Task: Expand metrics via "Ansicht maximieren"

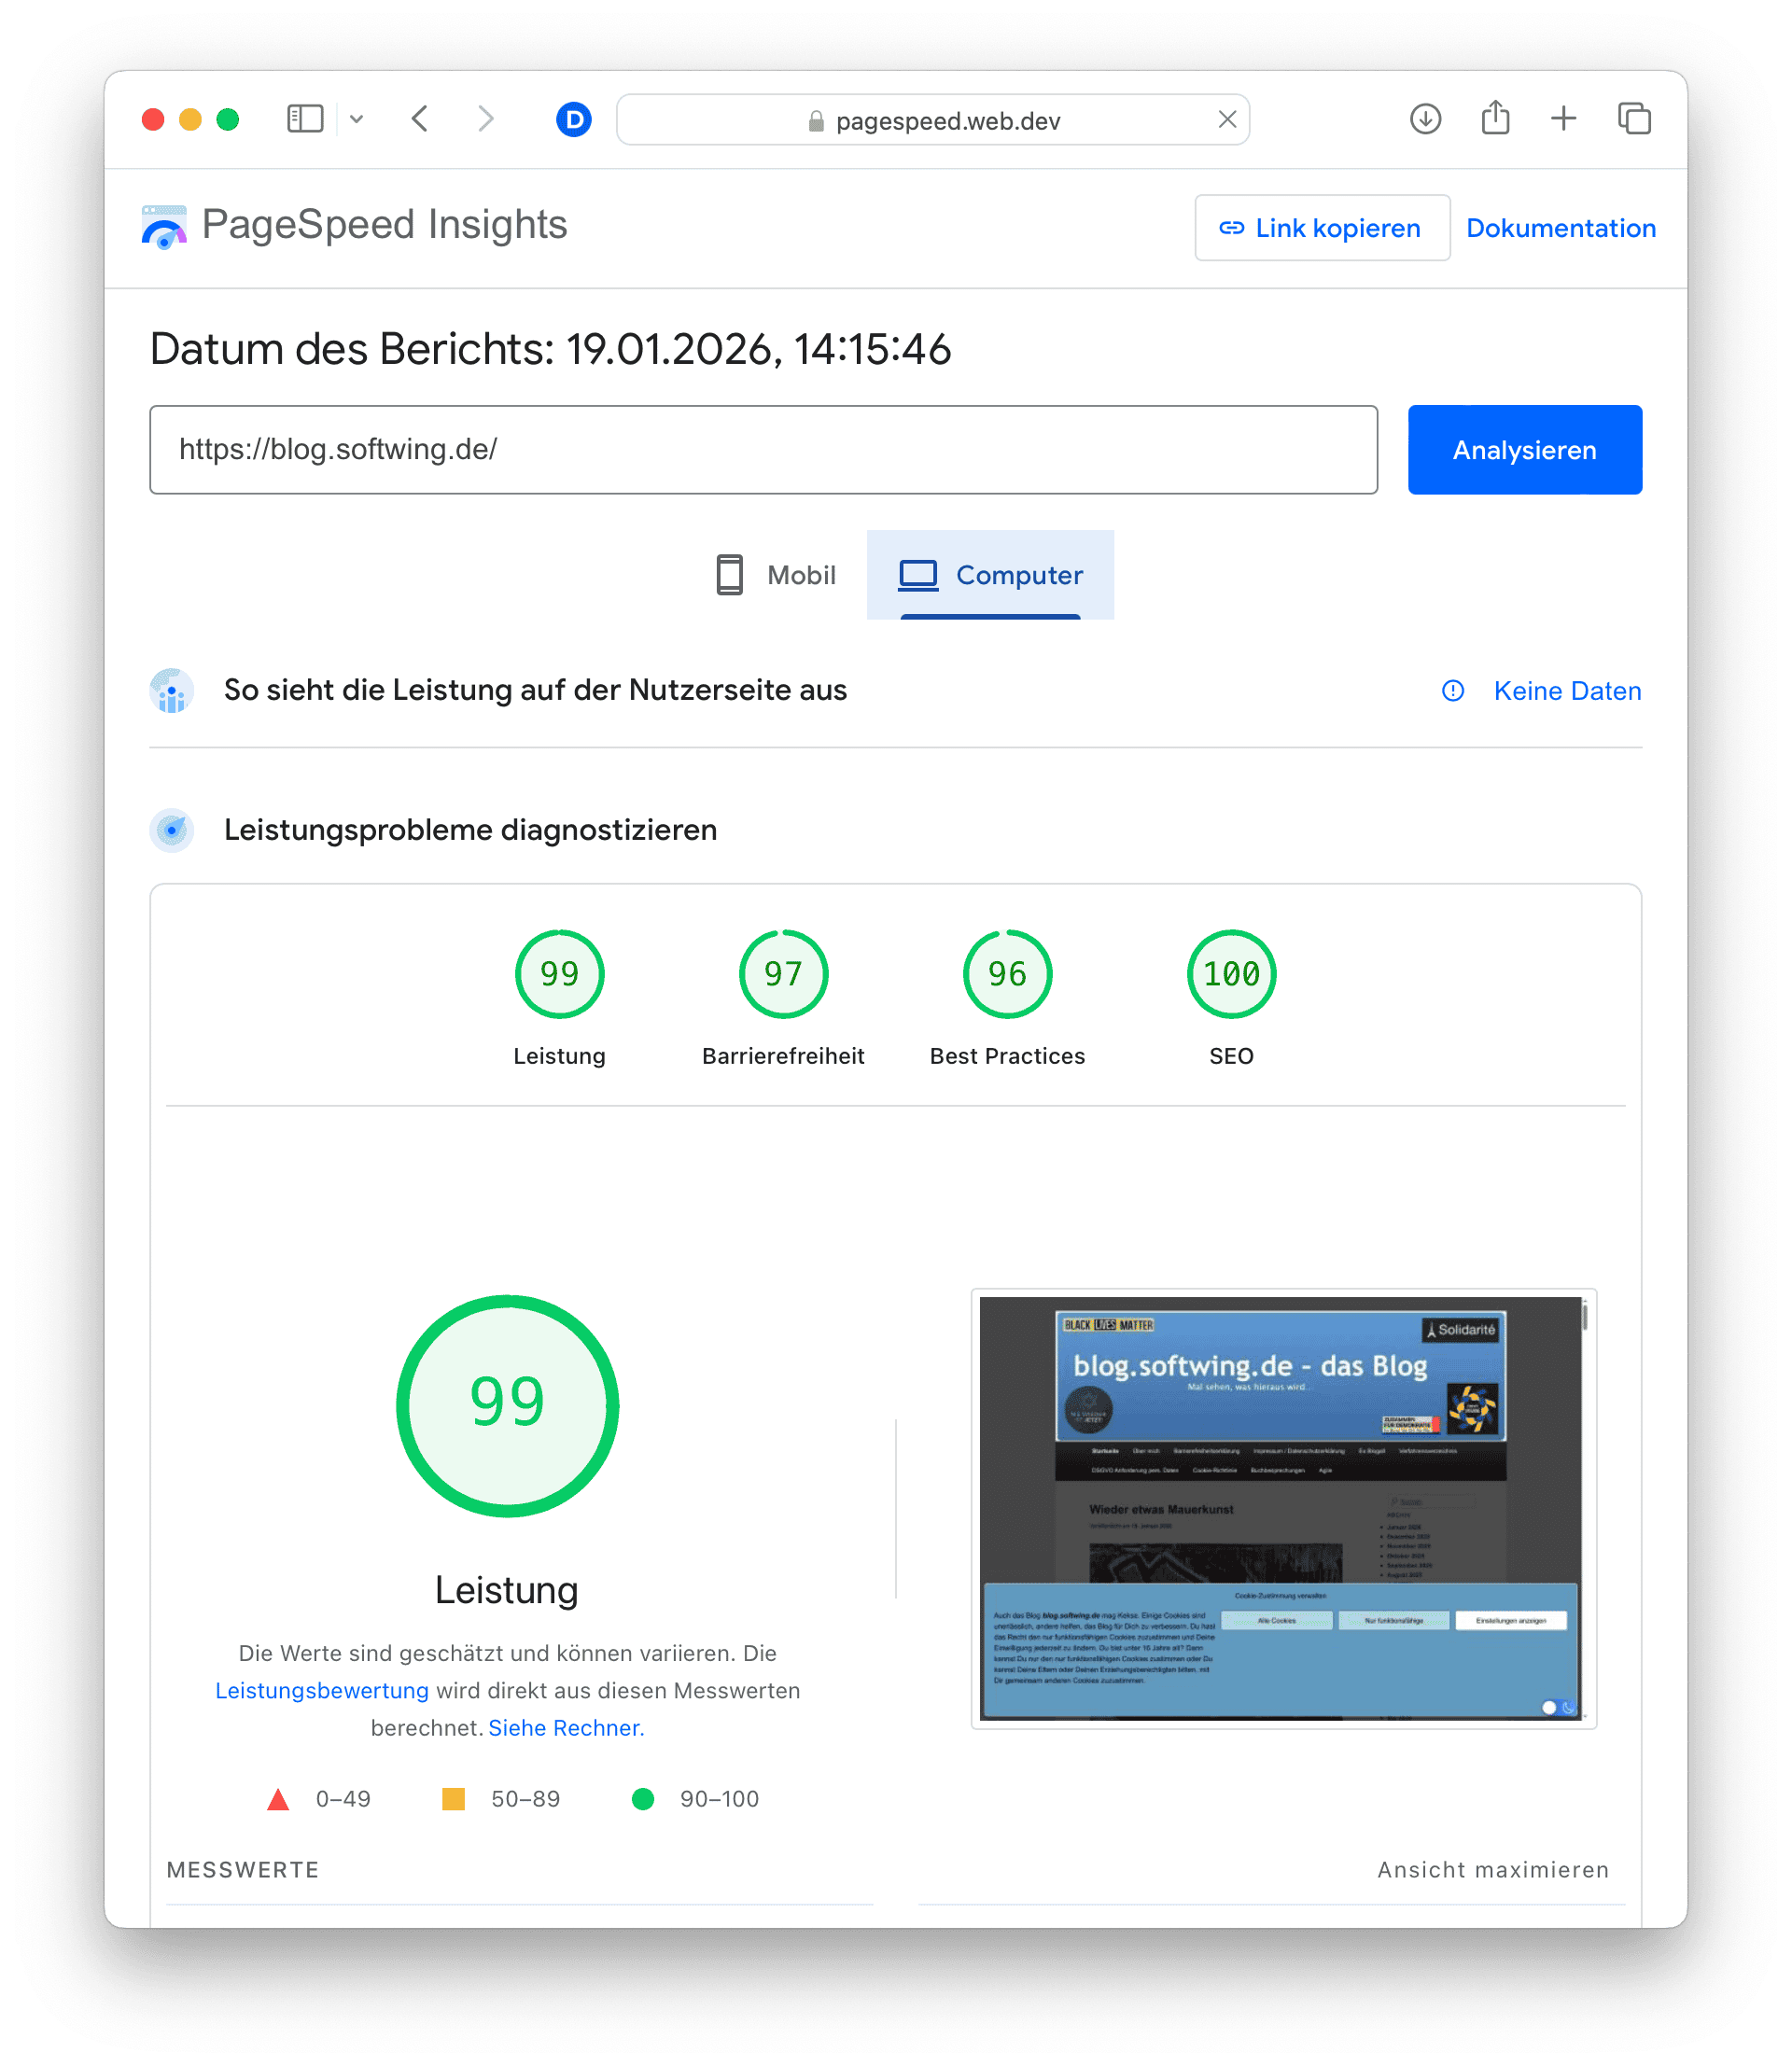Action: (1493, 1869)
